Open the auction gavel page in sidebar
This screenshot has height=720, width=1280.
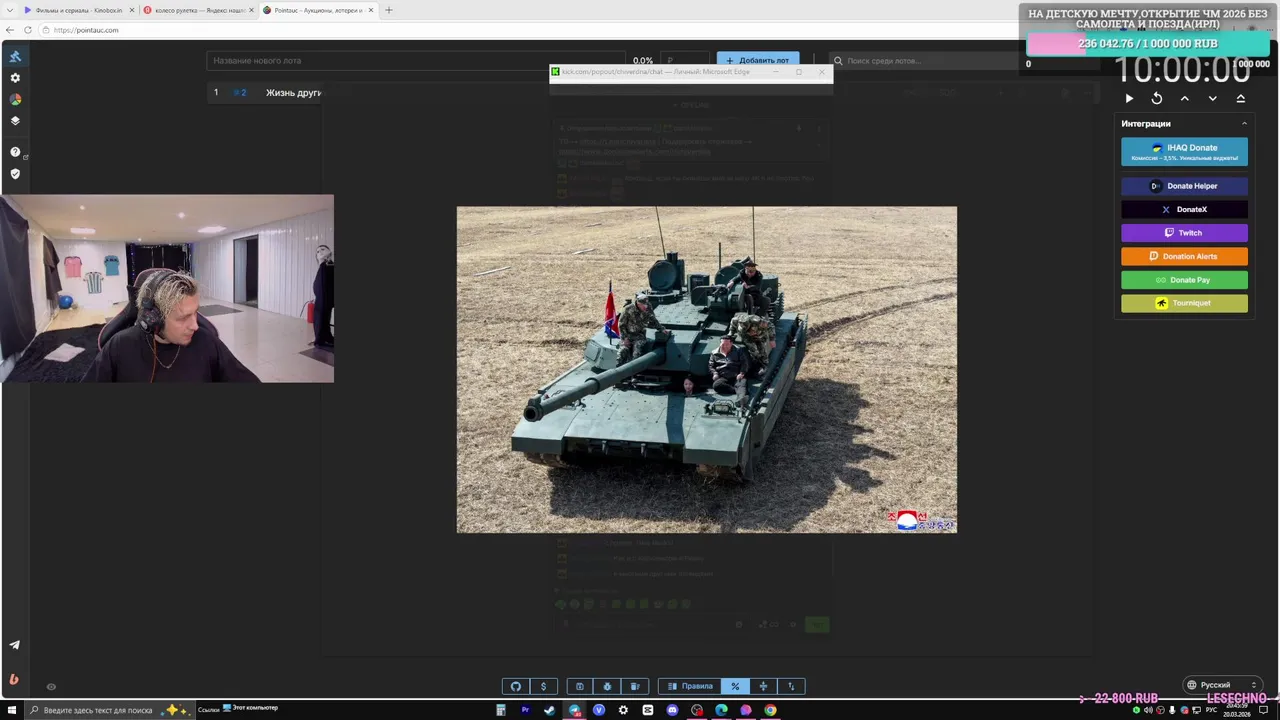(15, 56)
